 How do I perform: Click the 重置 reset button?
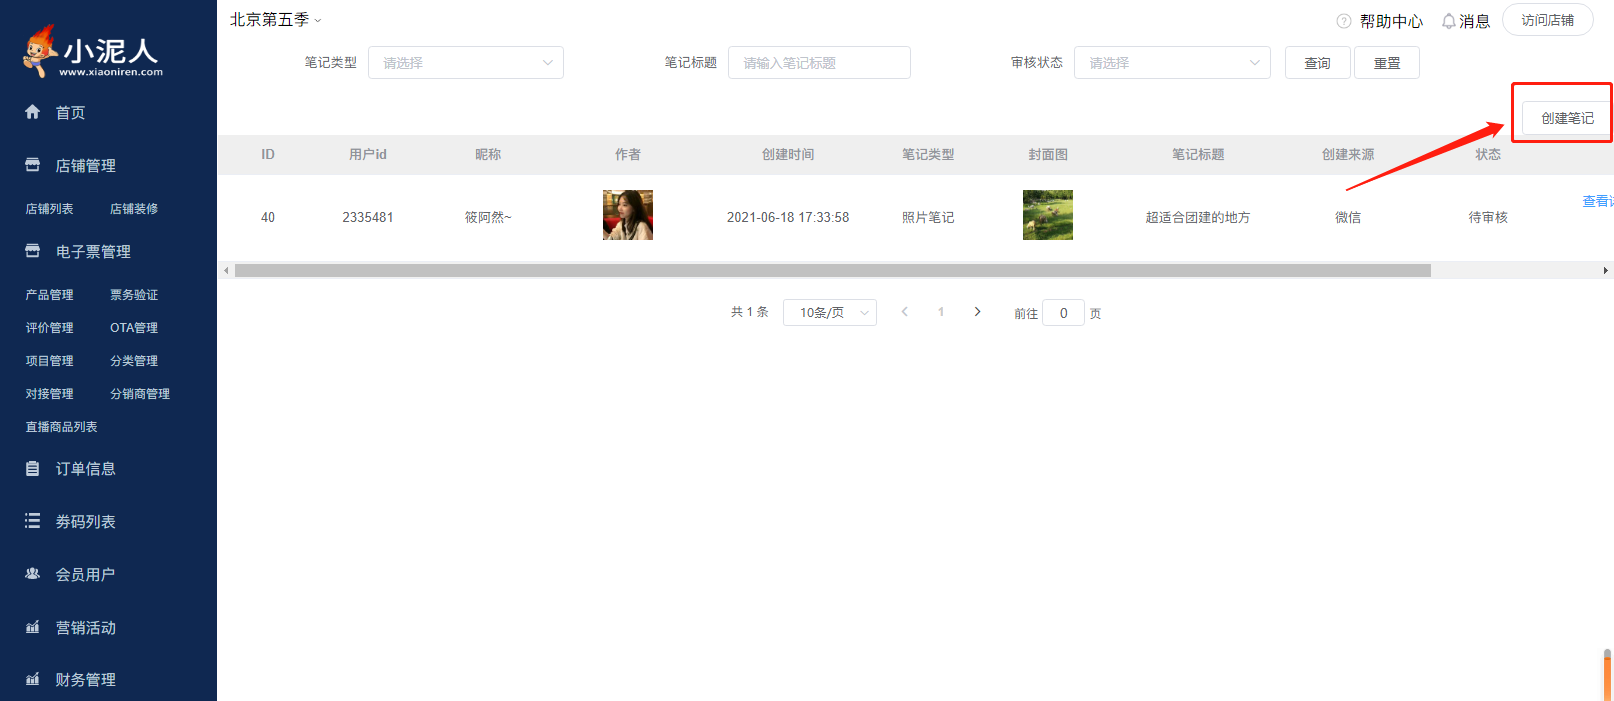[1386, 63]
